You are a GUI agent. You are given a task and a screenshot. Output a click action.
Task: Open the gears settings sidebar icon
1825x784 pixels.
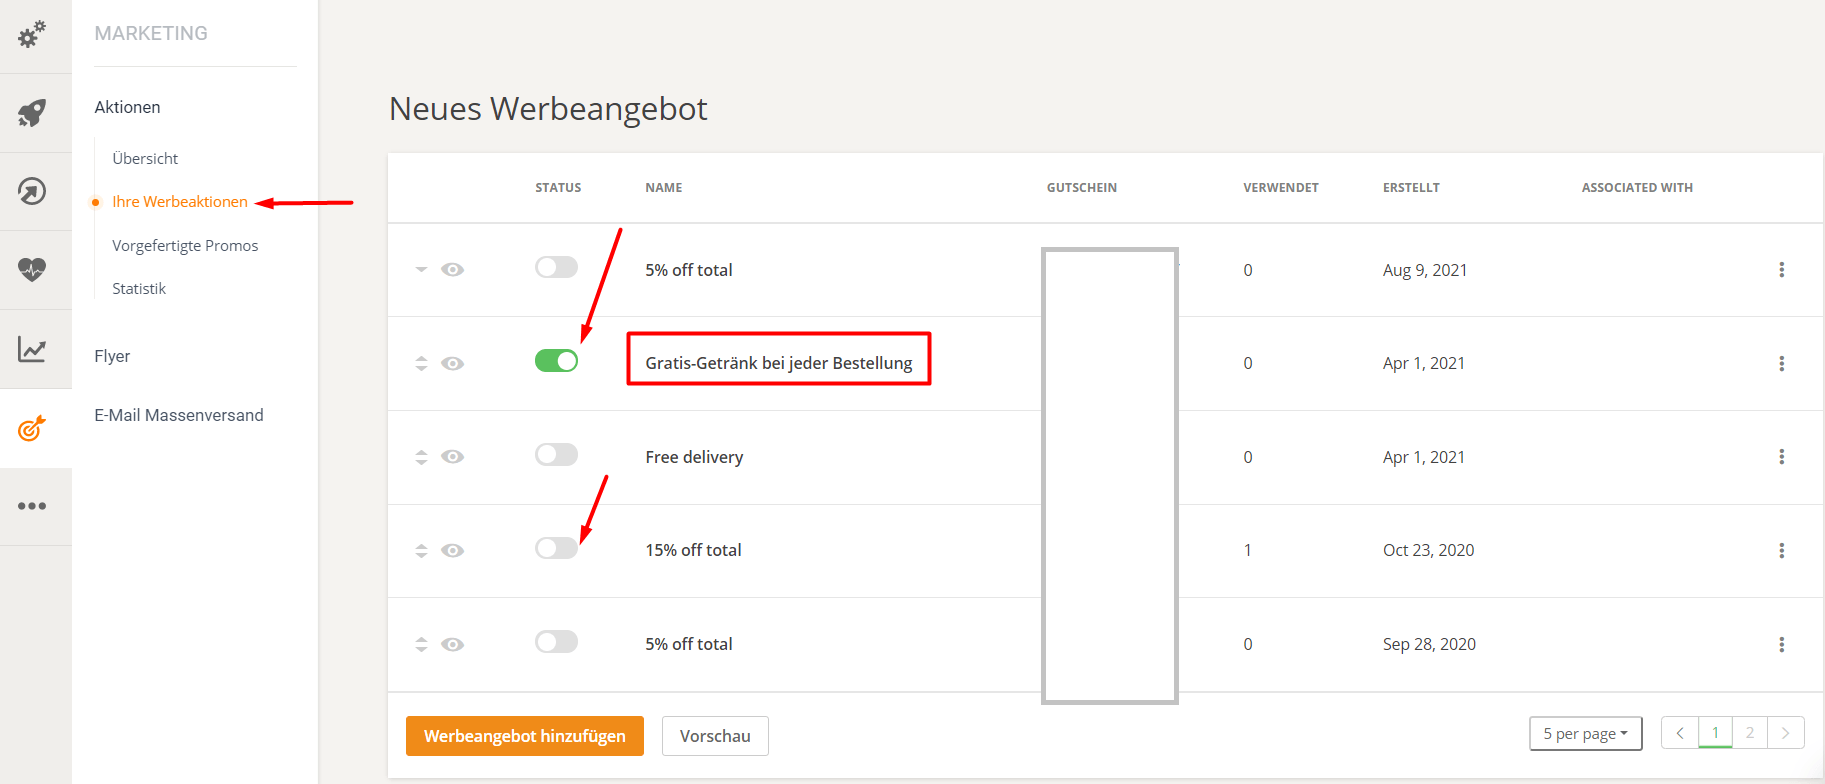(x=32, y=35)
